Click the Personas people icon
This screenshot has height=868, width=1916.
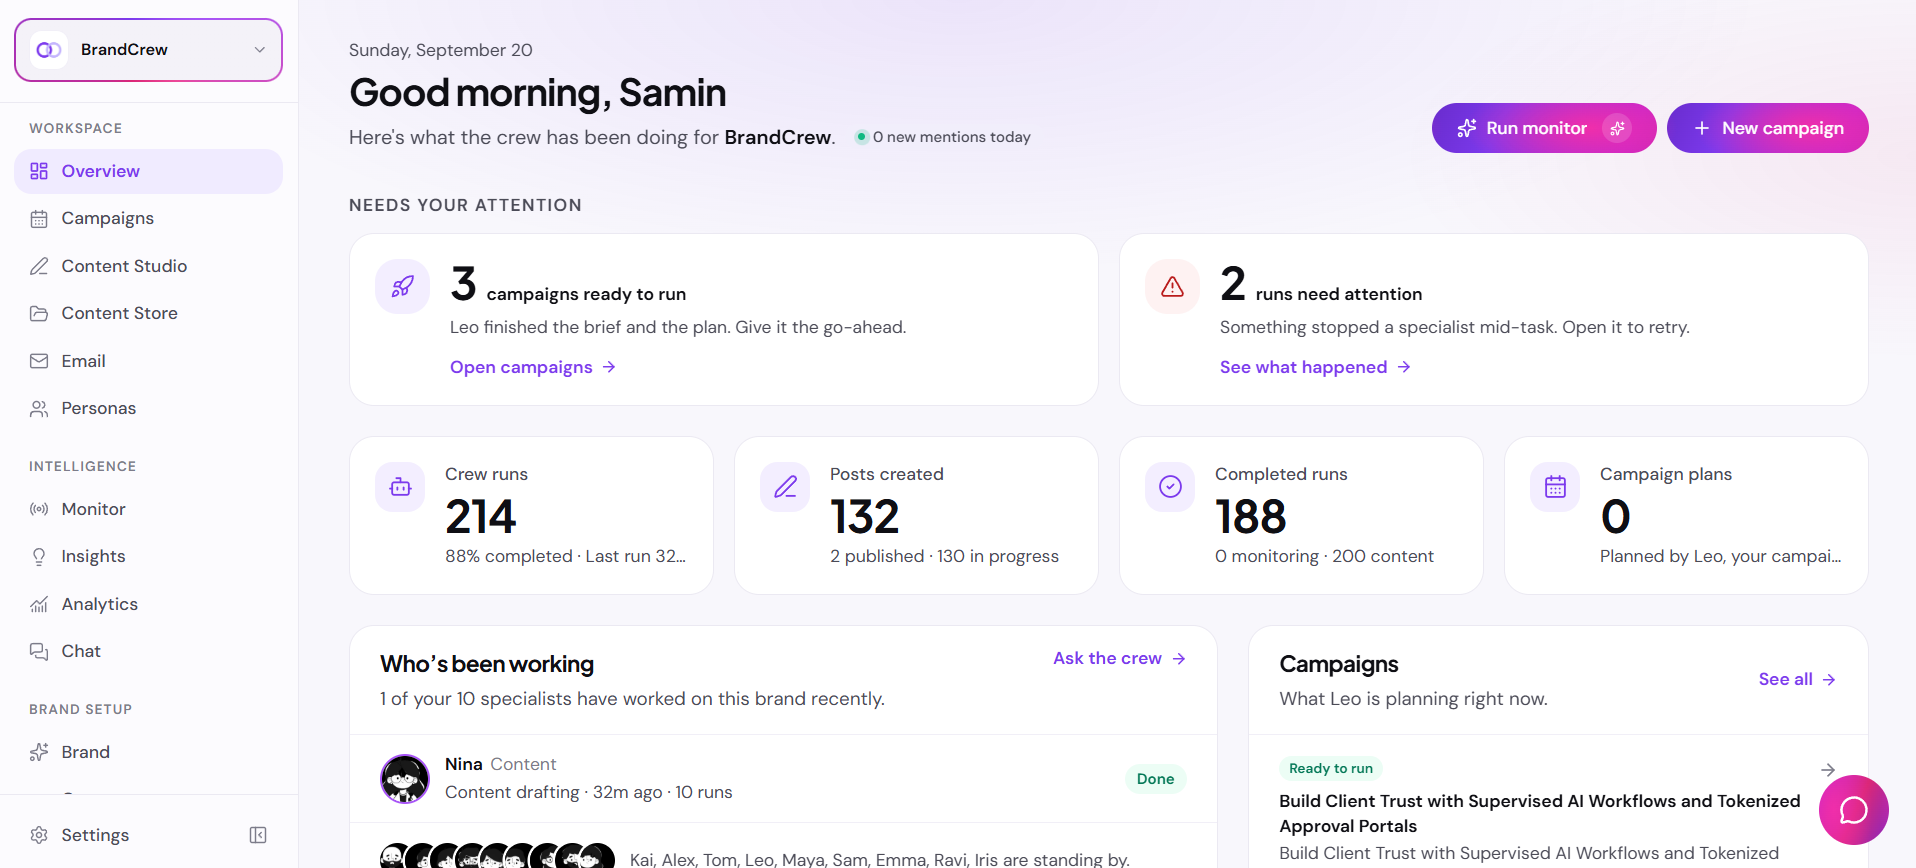(x=39, y=408)
